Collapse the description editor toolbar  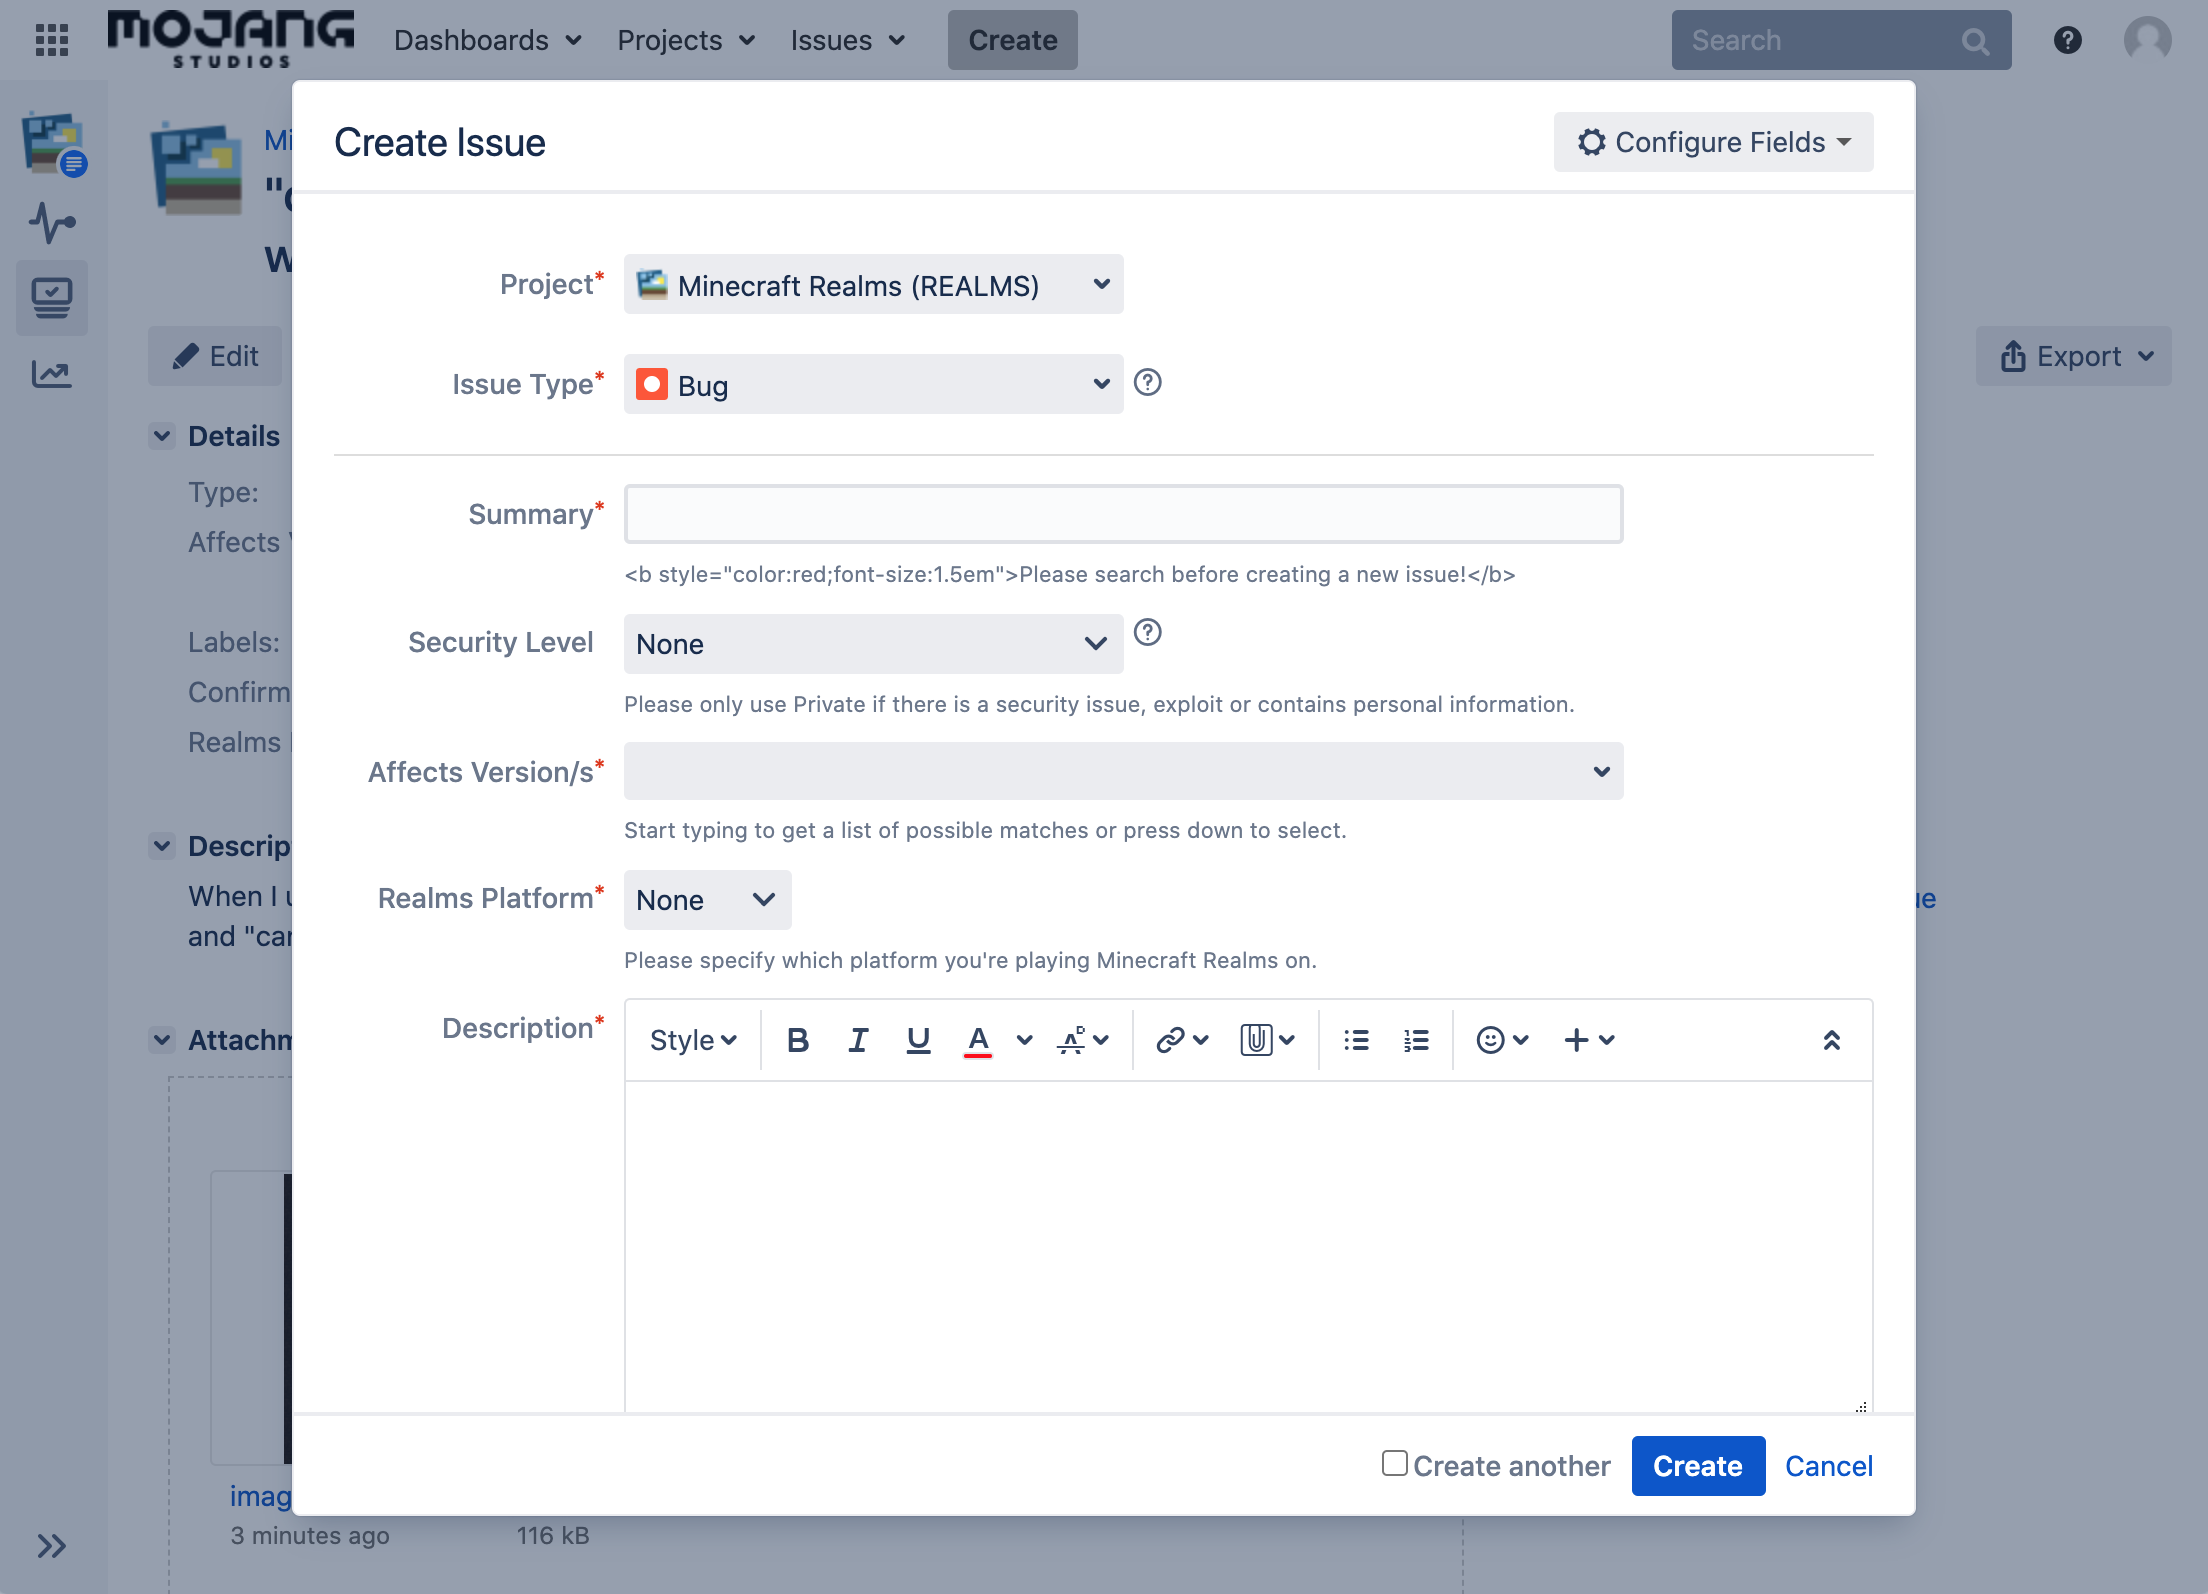tap(1831, 1040)
